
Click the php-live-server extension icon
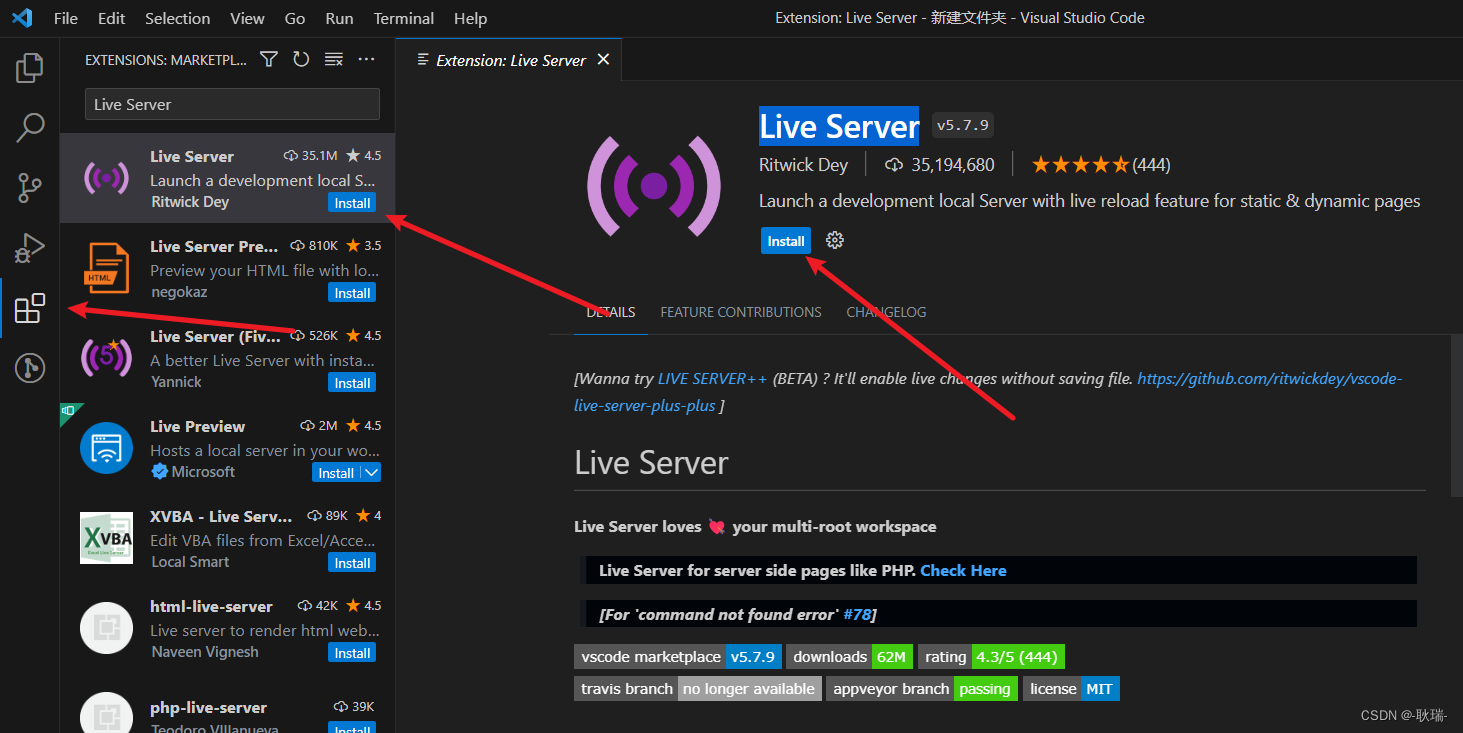point(106,712)
